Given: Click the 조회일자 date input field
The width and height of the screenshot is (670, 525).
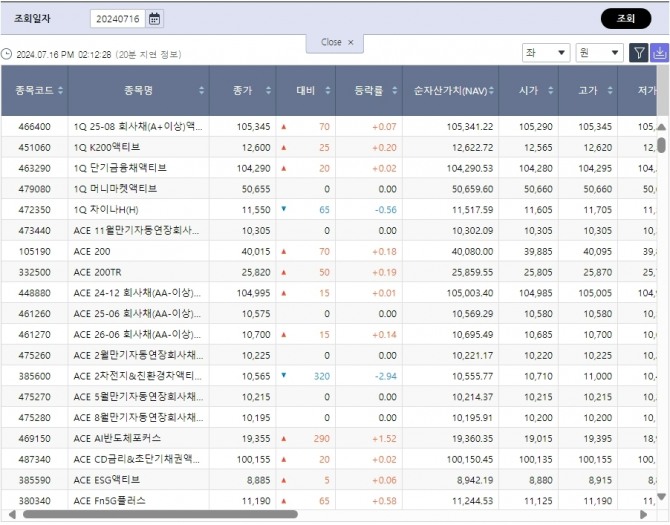Looking at the screenshot, I should point(117,19).
